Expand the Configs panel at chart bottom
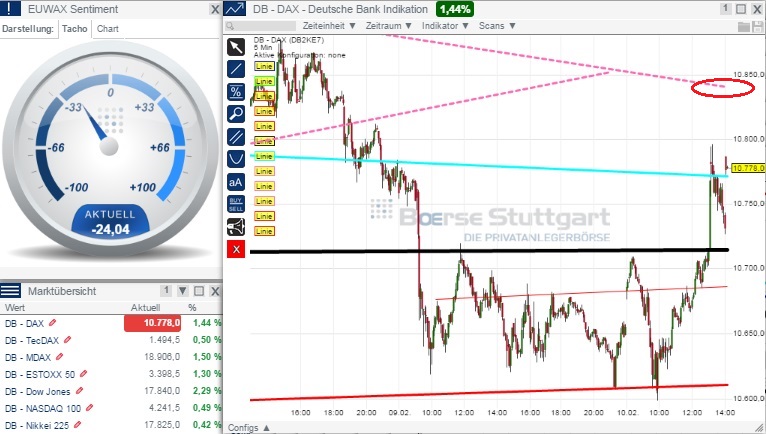This screenshot has width=766, height=434. (249, 428)
